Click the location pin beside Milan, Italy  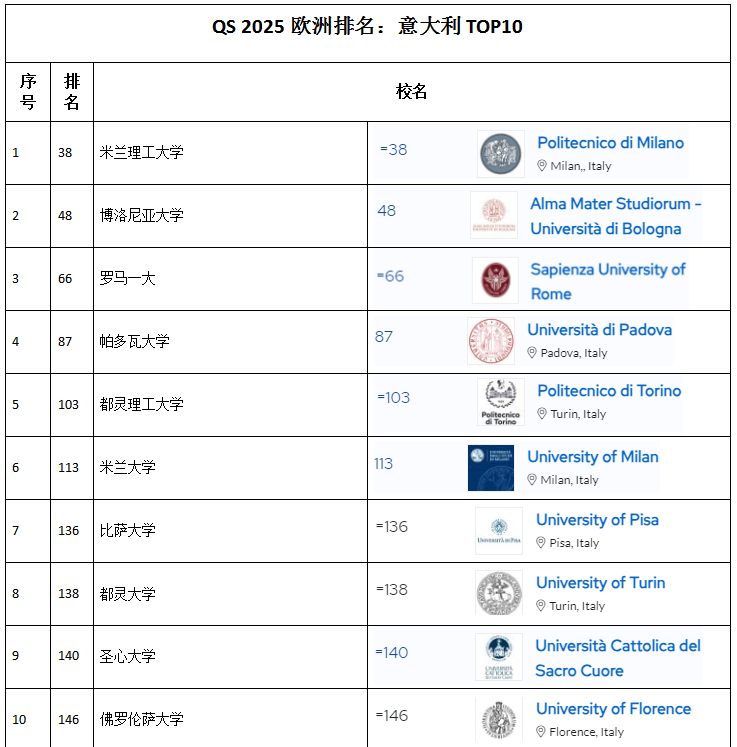coord(532,480)
